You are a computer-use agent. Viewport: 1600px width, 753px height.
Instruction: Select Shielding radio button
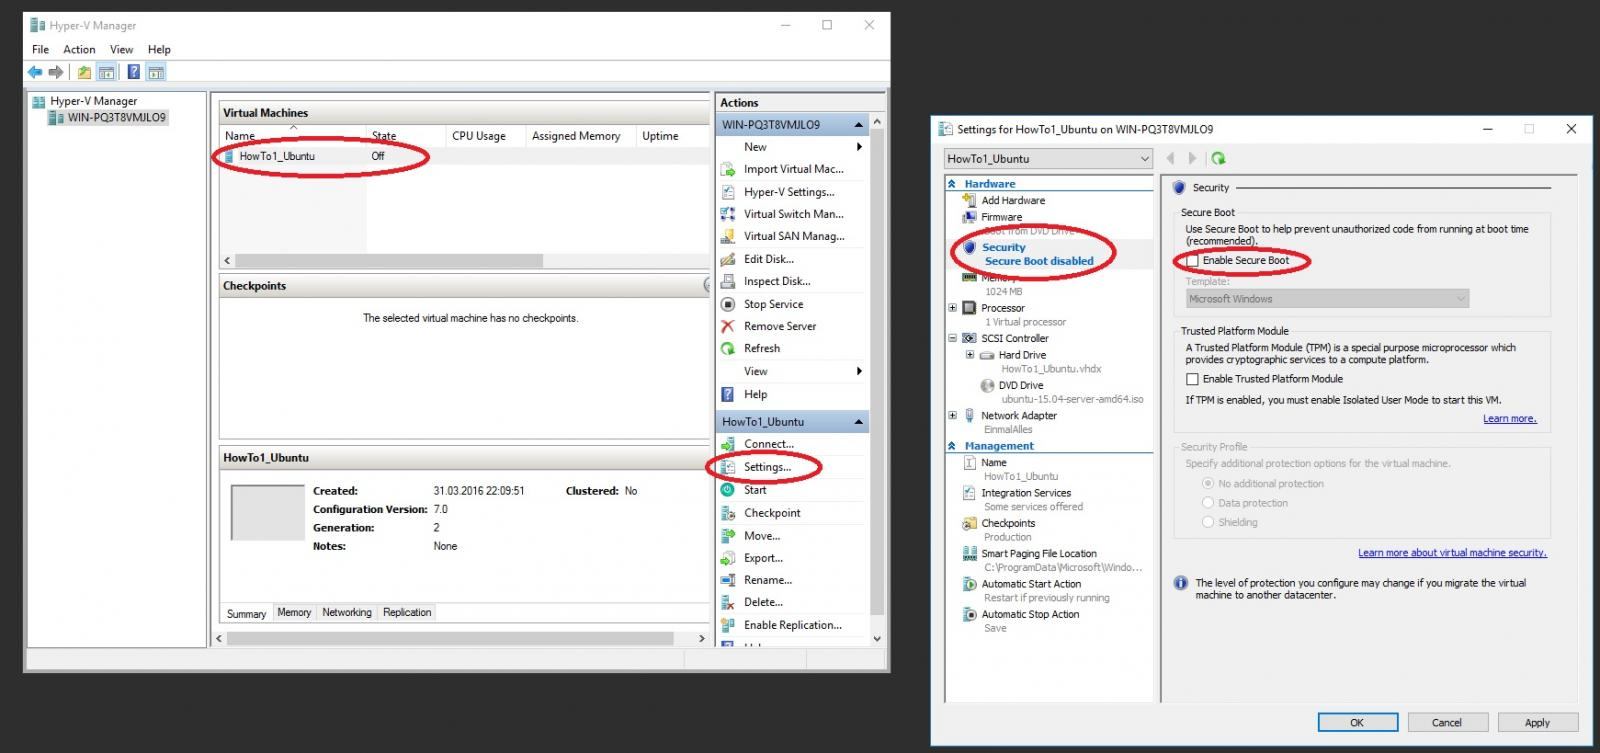tap(1208, 522)
